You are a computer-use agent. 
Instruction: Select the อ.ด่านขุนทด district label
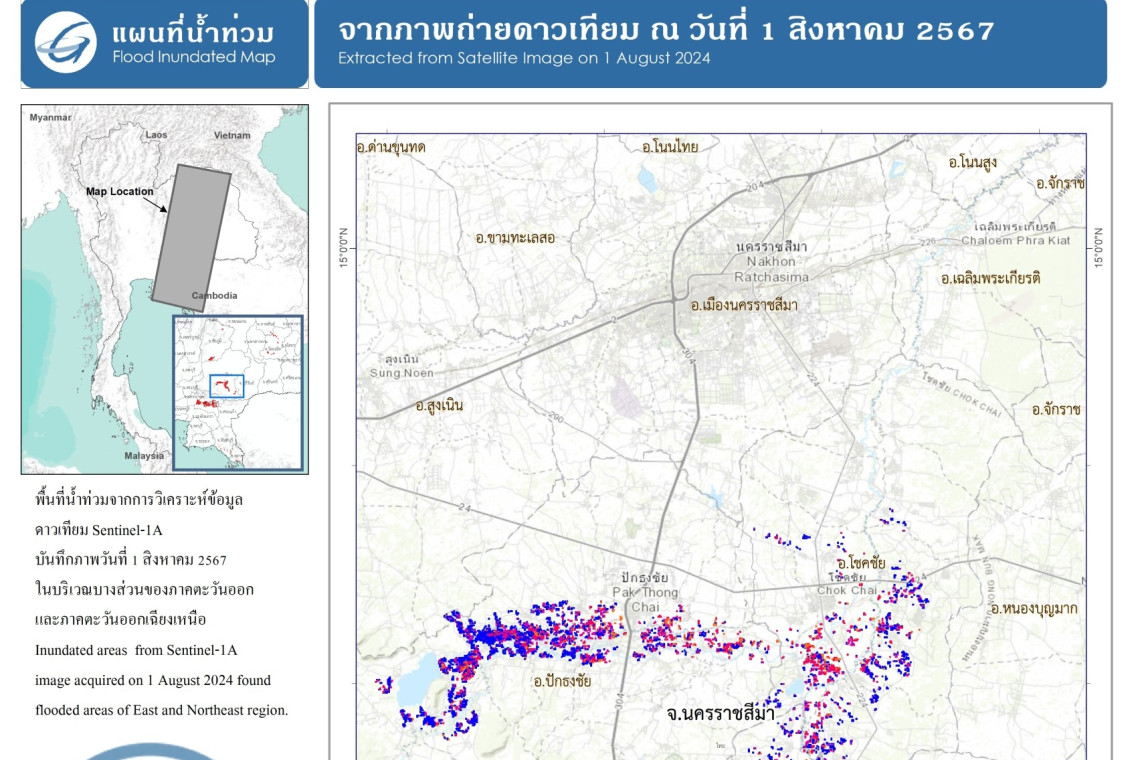390,147
